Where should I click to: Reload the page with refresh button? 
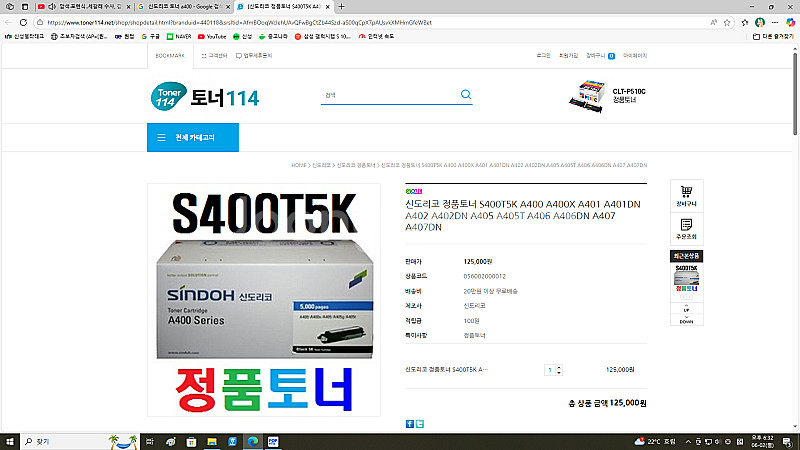pyautogui.click(x=23, y=22)
